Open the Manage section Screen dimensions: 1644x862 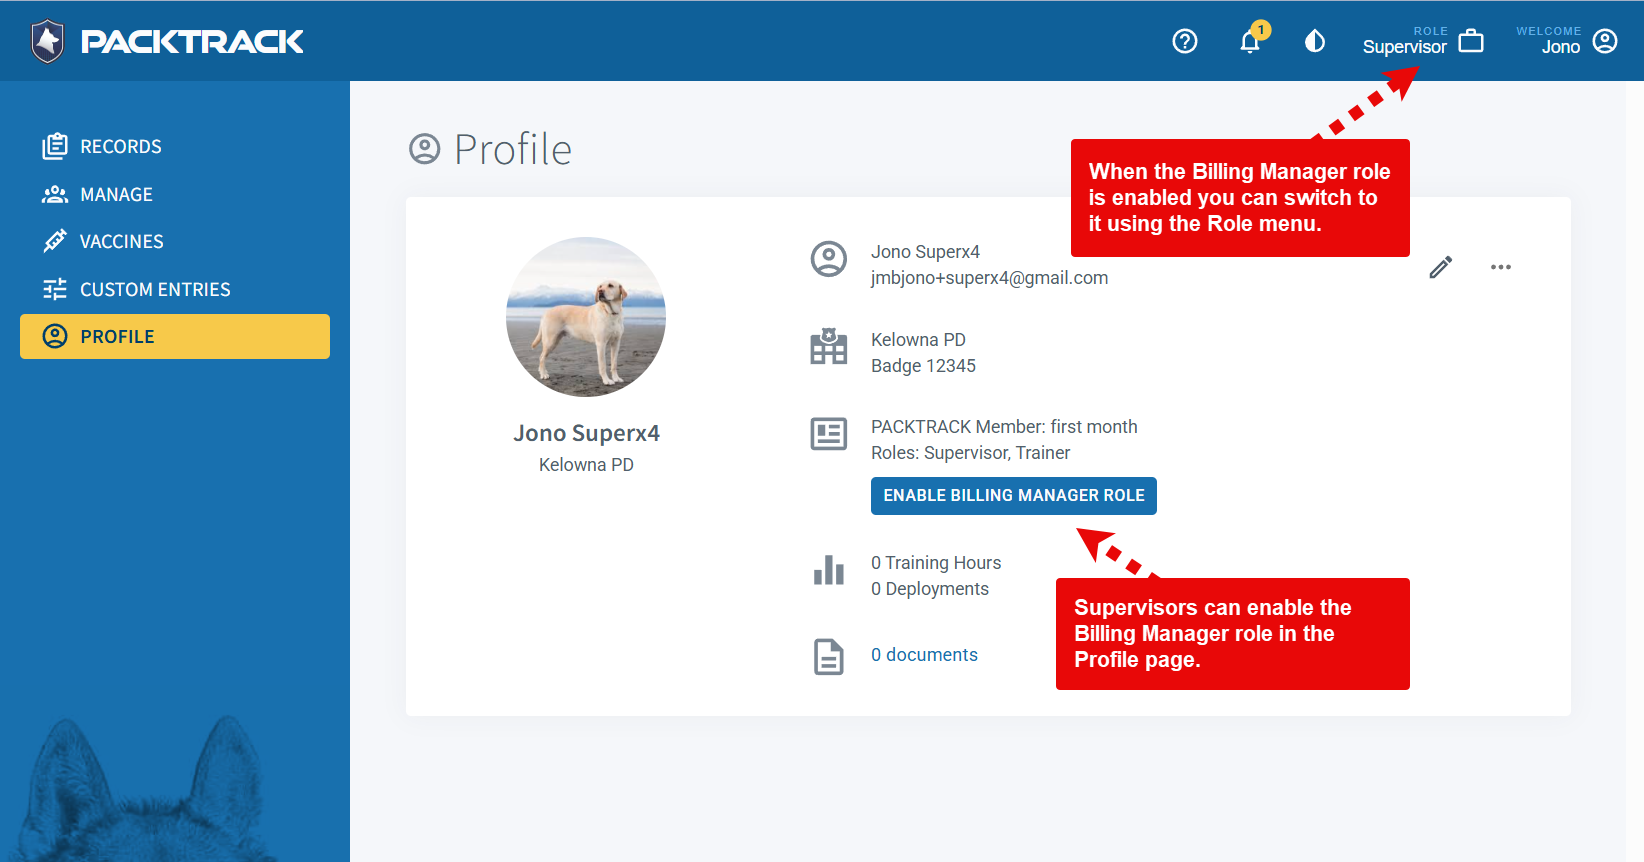click(116, 195)
